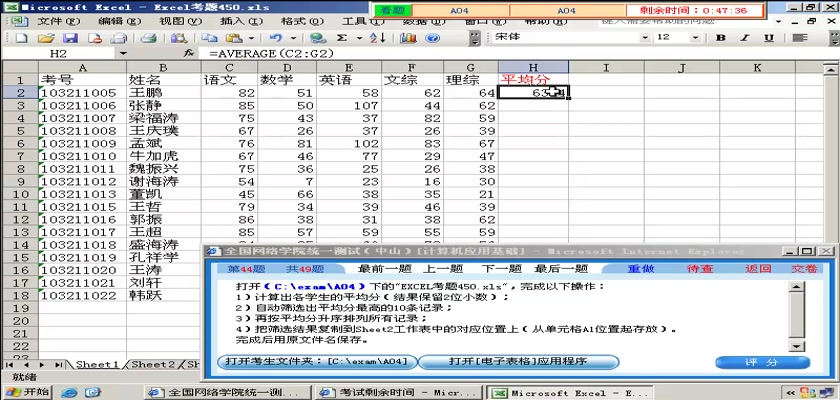
Task: Click the AutoSum sigma icon
Action: click(342, 38)
